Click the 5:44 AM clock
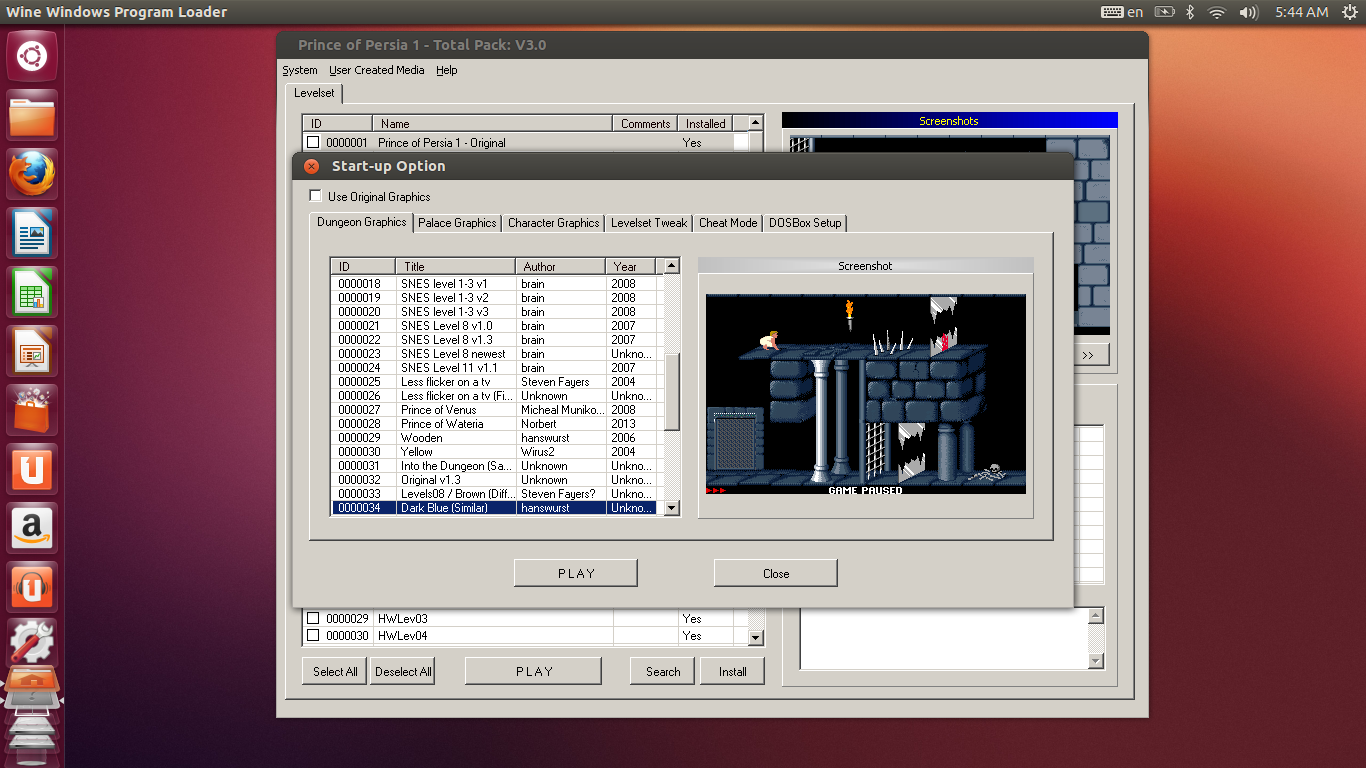 point(1302,12)
